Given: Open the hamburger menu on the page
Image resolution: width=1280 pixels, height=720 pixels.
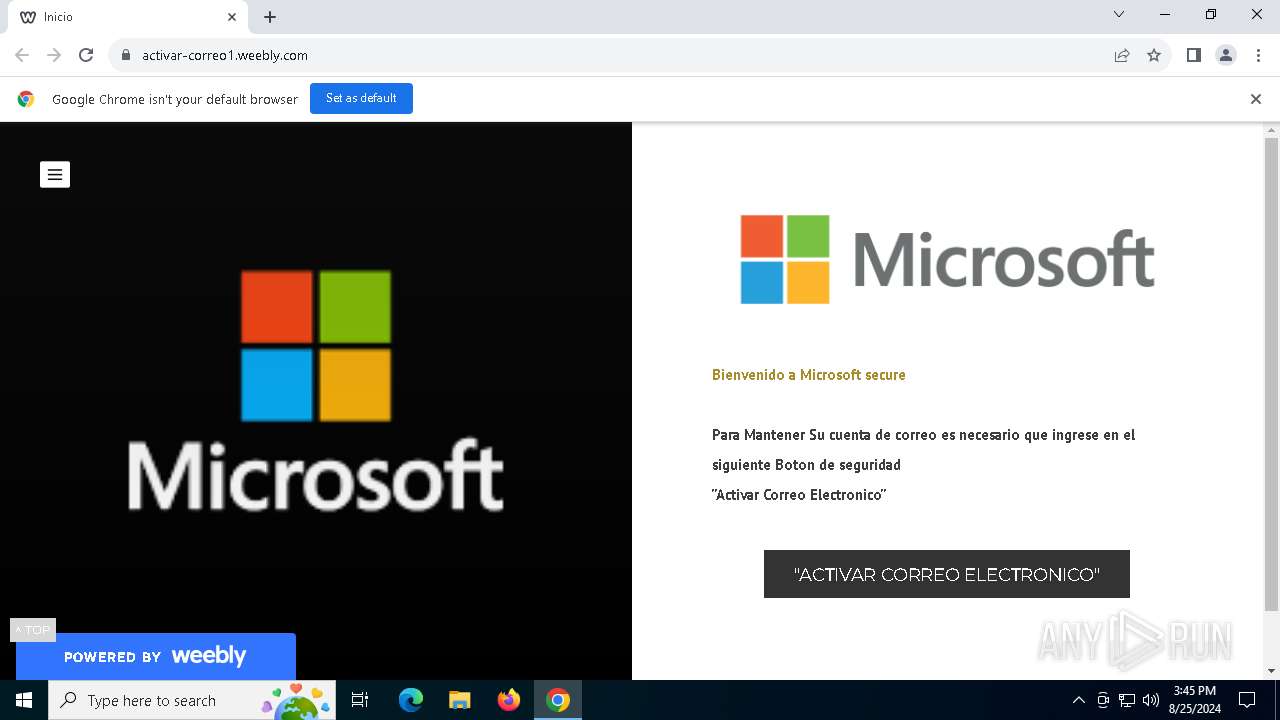Looking at the screenshot, I should pyautogui.click(x=55, y=174).
